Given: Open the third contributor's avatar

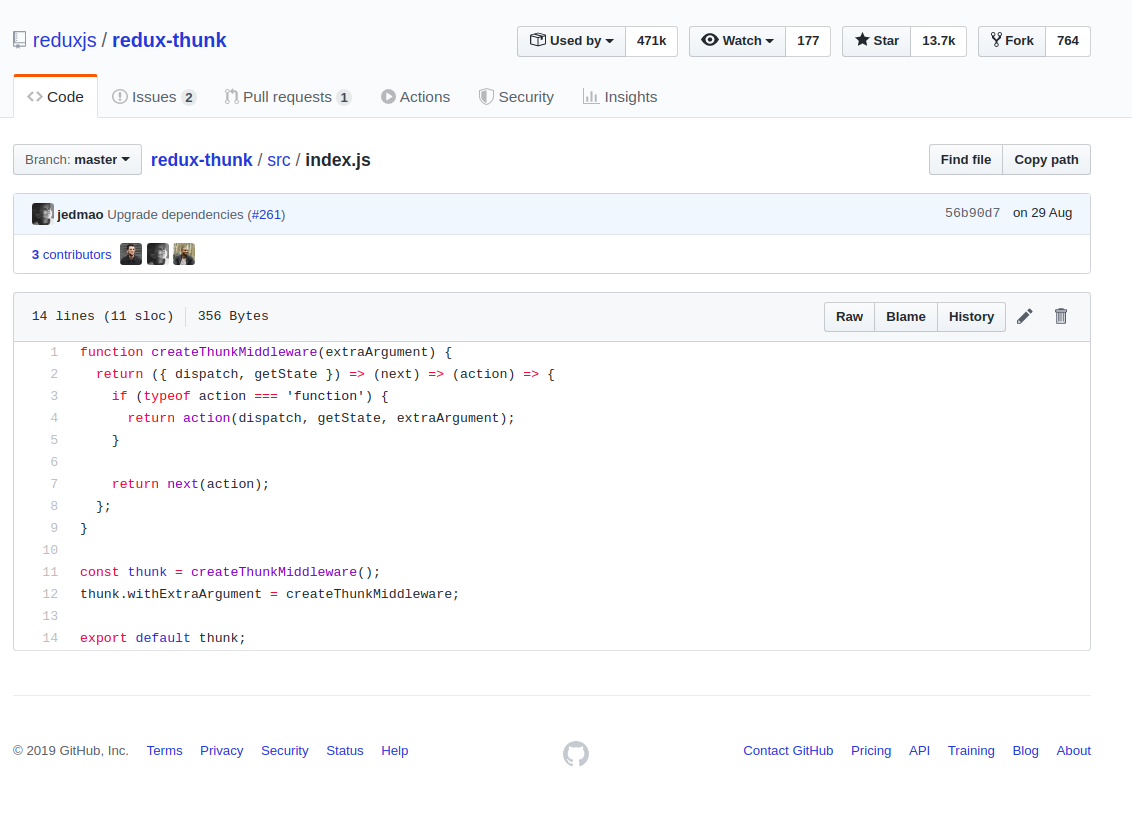Looking at the screenshot, I should tap(184, 254).
